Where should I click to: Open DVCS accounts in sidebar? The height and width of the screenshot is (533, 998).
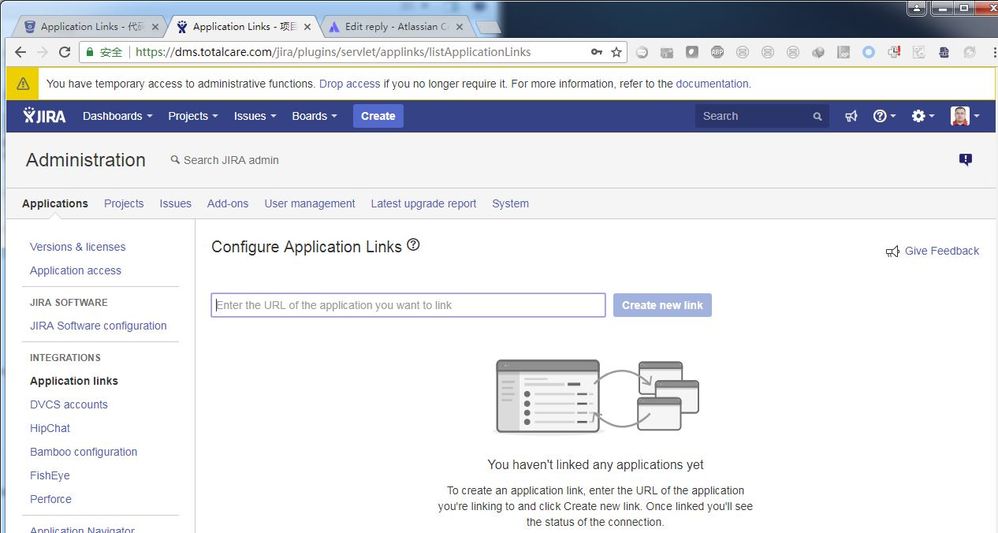[x=69, y=405]
